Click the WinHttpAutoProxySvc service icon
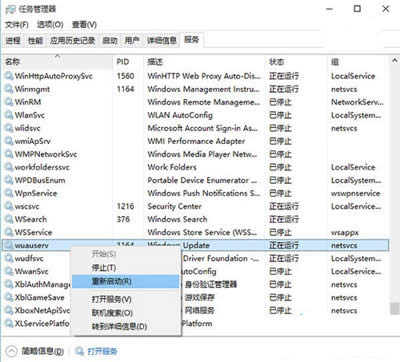 pyautogui.click(x=9, y=76)
